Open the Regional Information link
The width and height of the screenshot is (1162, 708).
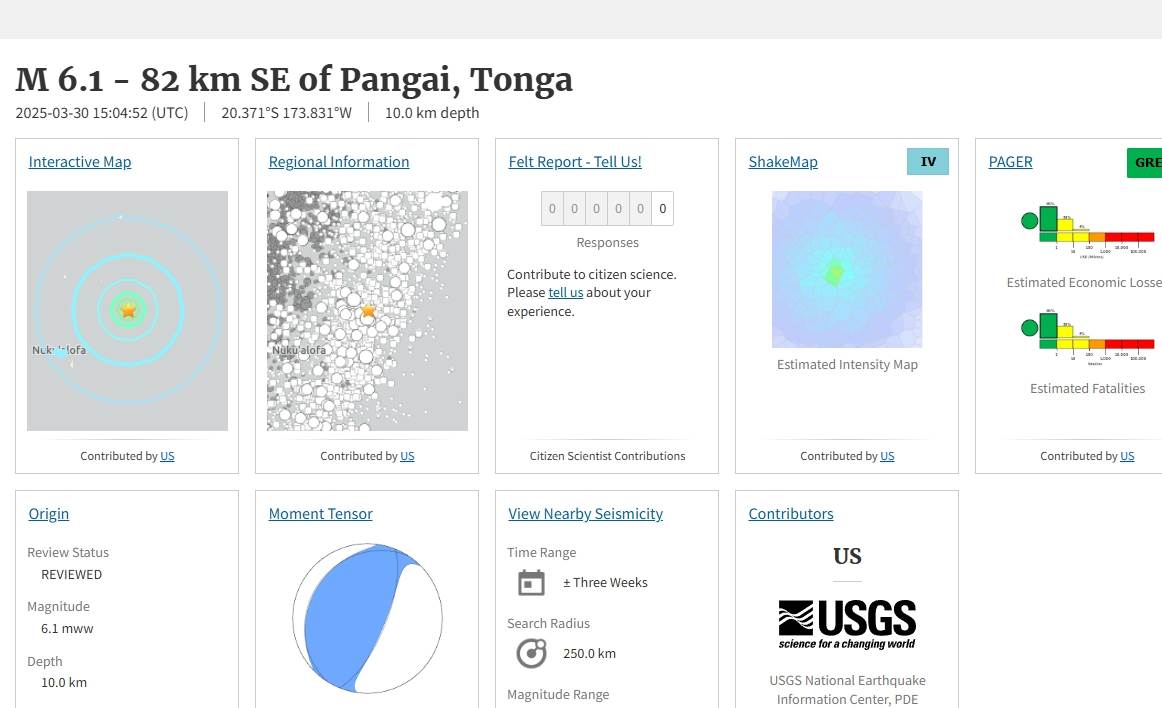coord(339,162)
